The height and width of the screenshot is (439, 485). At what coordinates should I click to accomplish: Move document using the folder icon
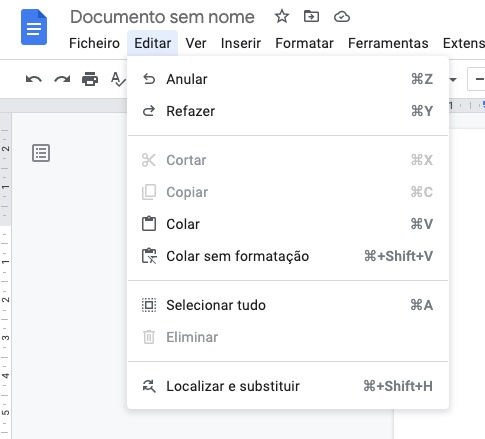311,16
